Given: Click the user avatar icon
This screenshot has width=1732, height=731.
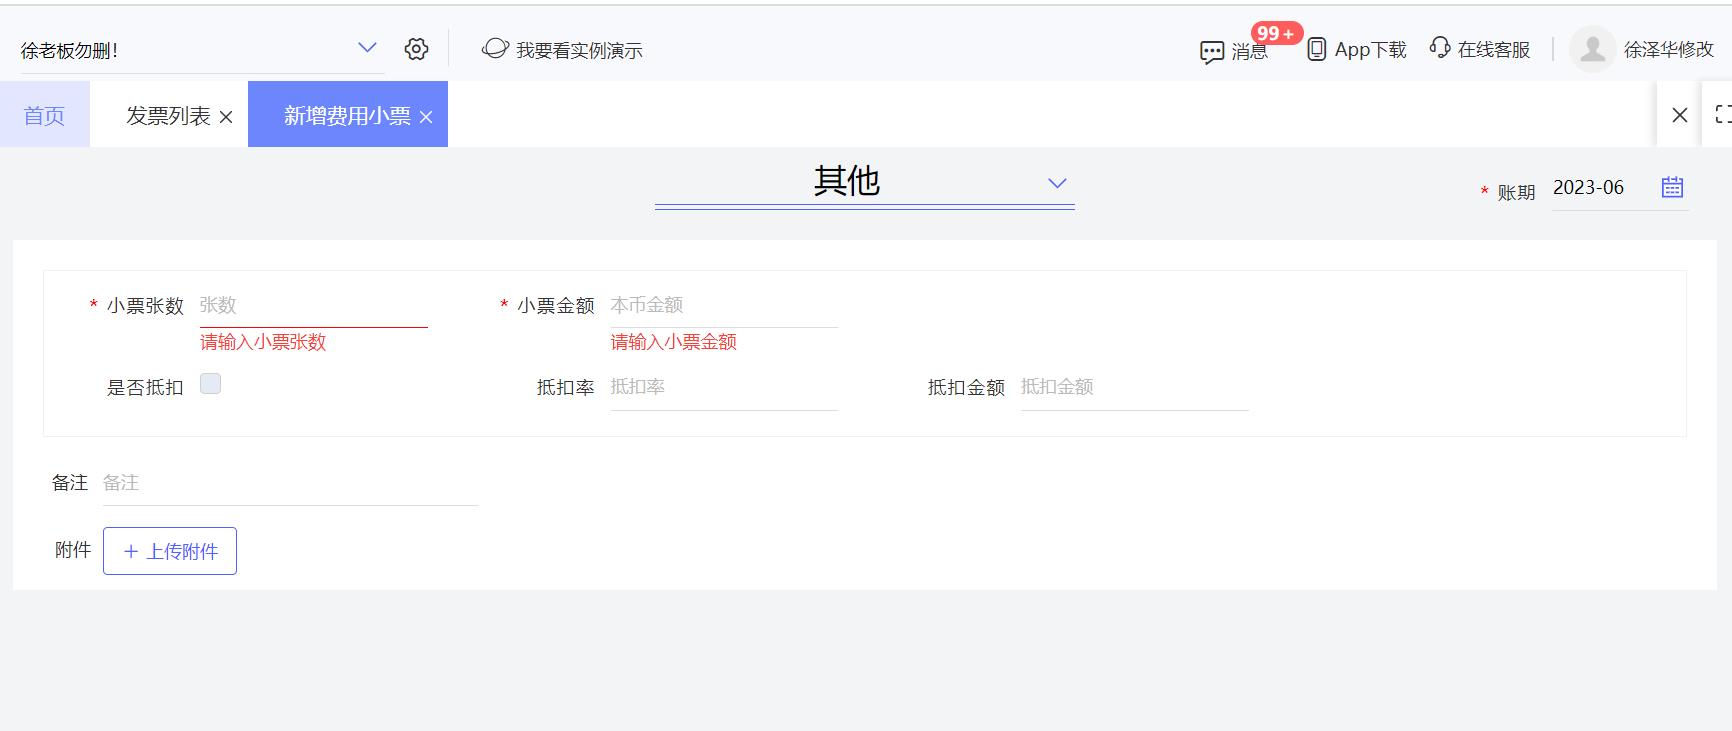Looking at the screenshot, I should (1593, 49).
